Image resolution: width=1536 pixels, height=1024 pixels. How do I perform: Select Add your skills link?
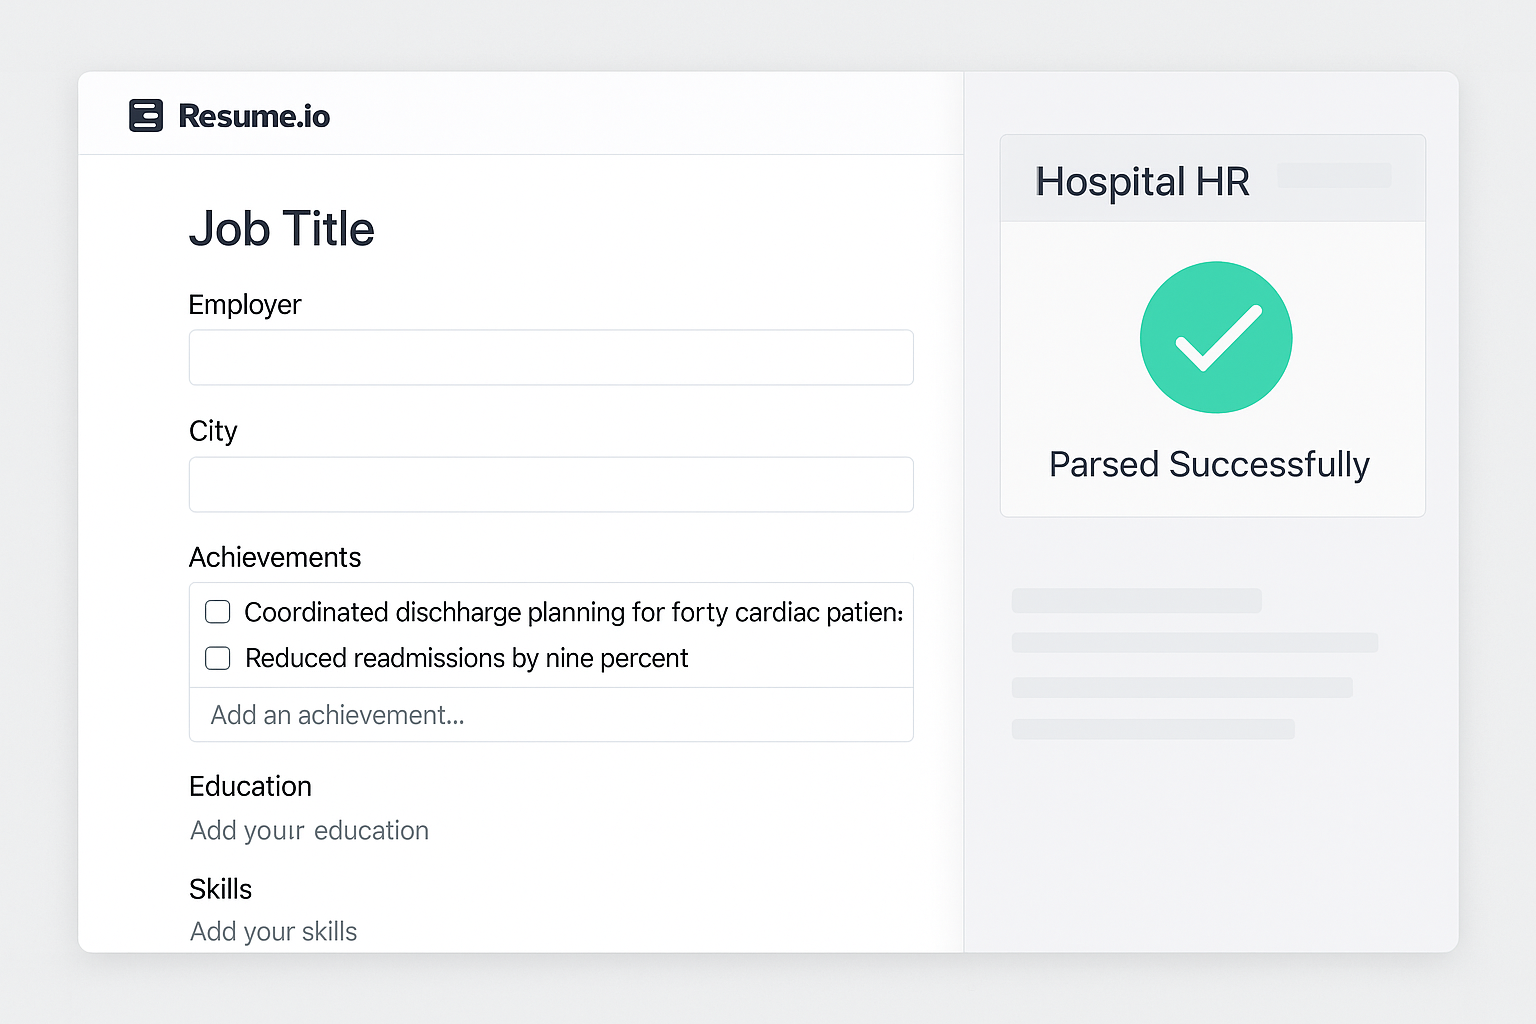tap(273, 932)
